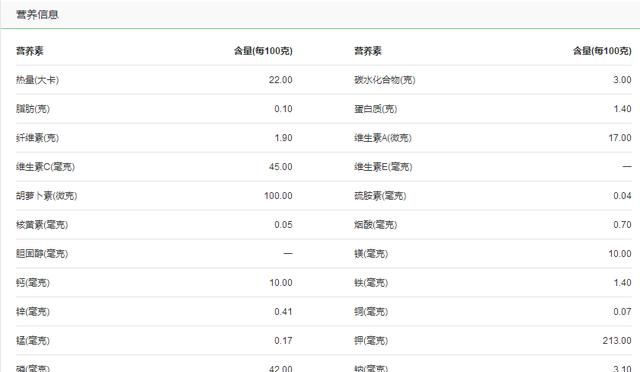Select the 45.00 value for 维生素C

[x=280, y=167]
